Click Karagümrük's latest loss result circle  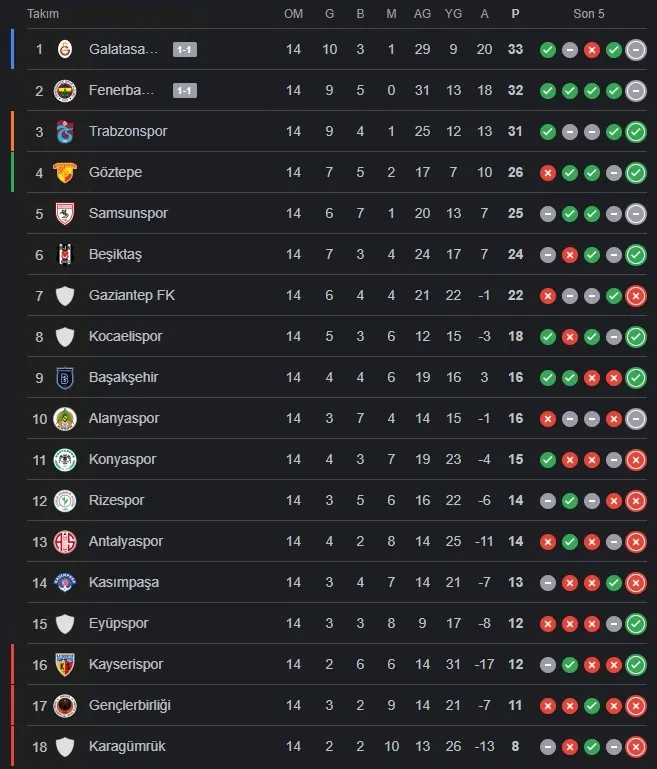coord(636,746)
